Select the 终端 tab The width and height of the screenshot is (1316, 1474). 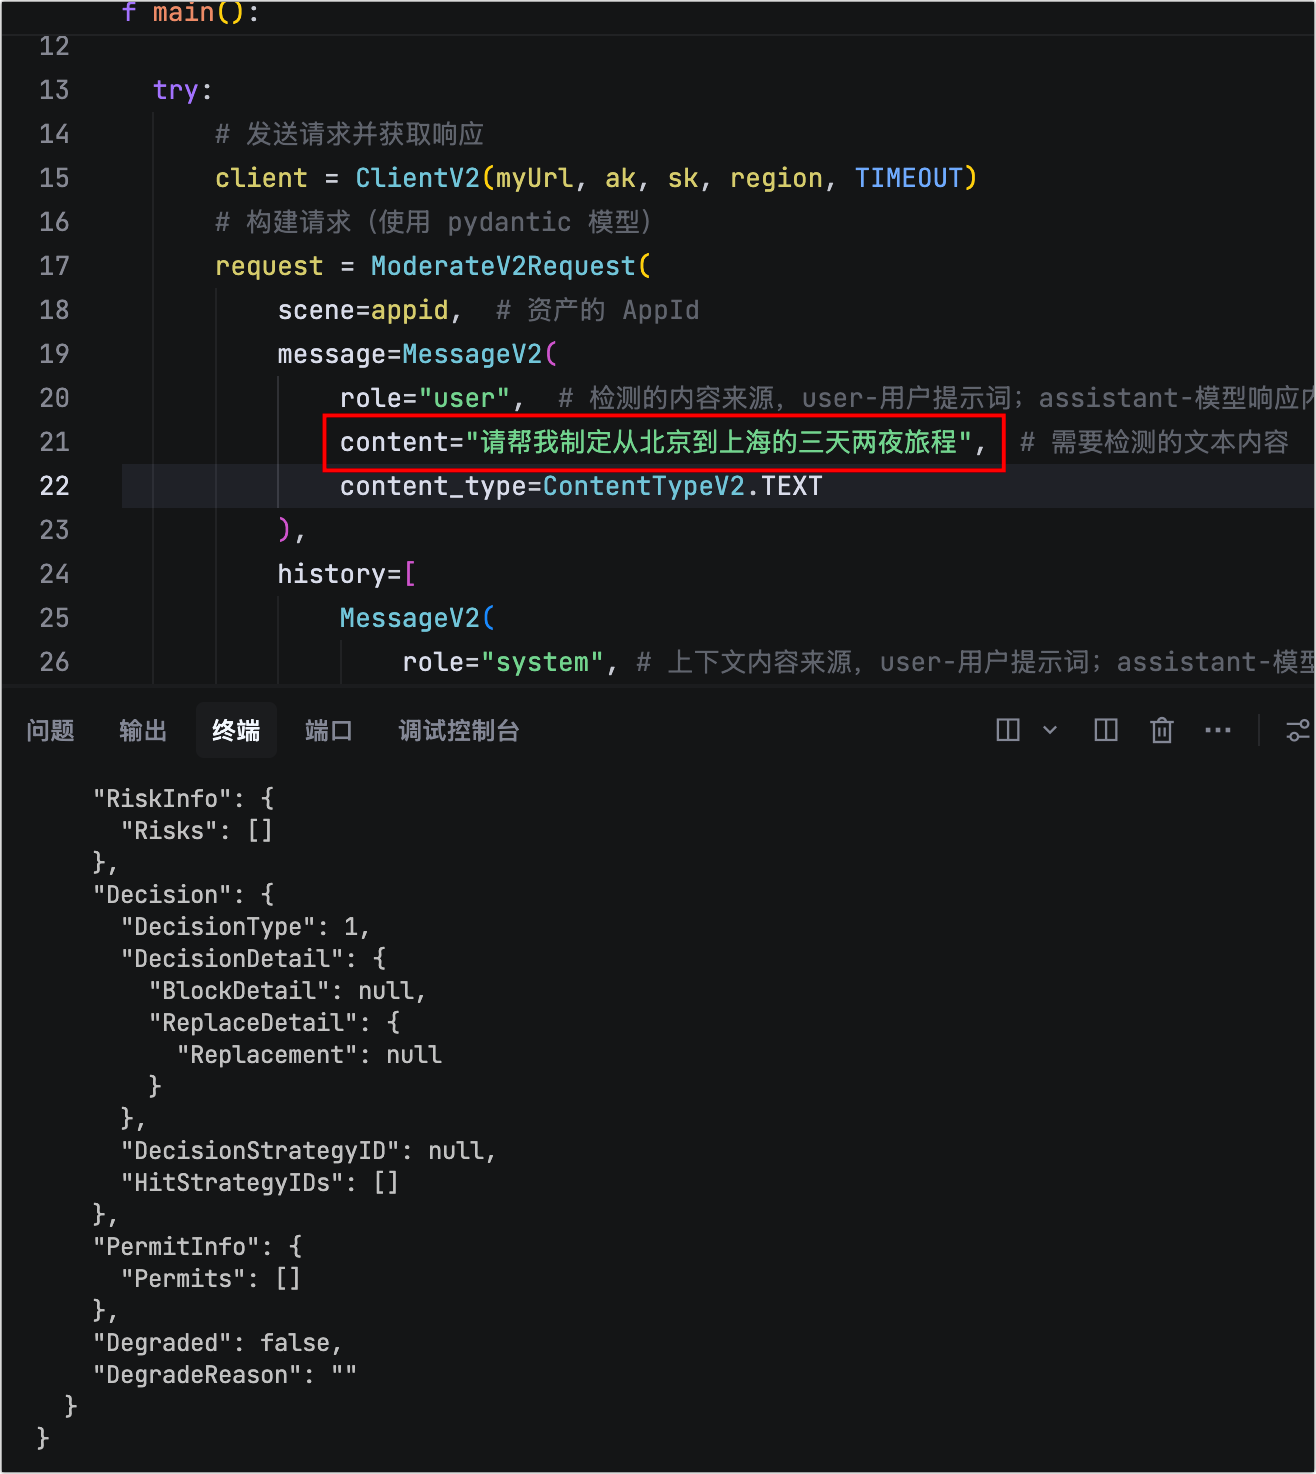point(236,731)
